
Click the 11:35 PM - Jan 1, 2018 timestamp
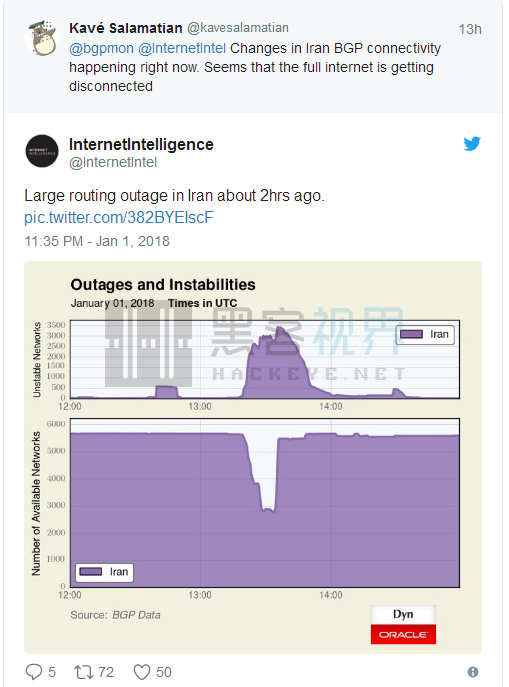[x=97, y=241]
